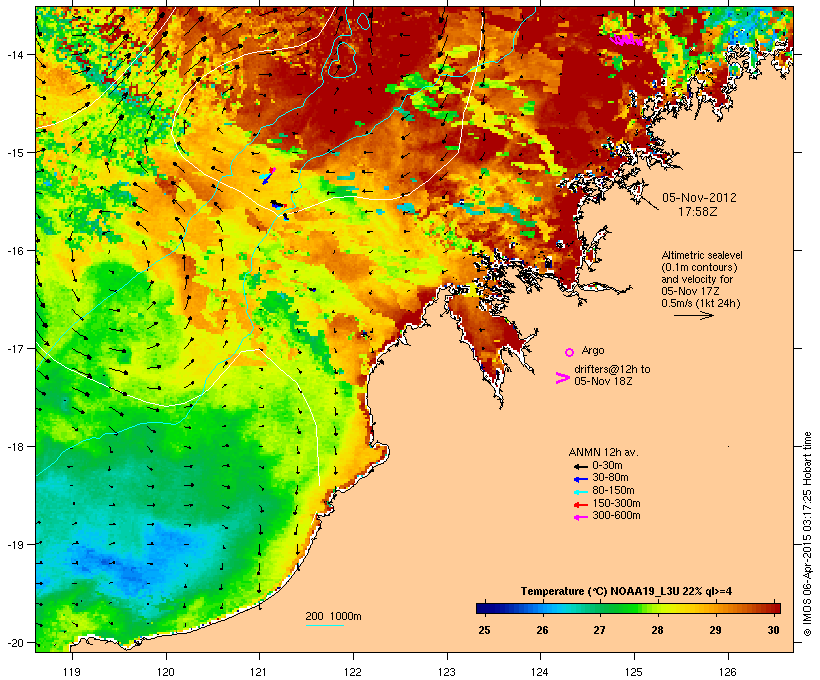This screenshot has height=680, width=820.
Task: Click the cyan 80-150m arrow legend icon
Action: pyautogui.click(x=580, y=492)
